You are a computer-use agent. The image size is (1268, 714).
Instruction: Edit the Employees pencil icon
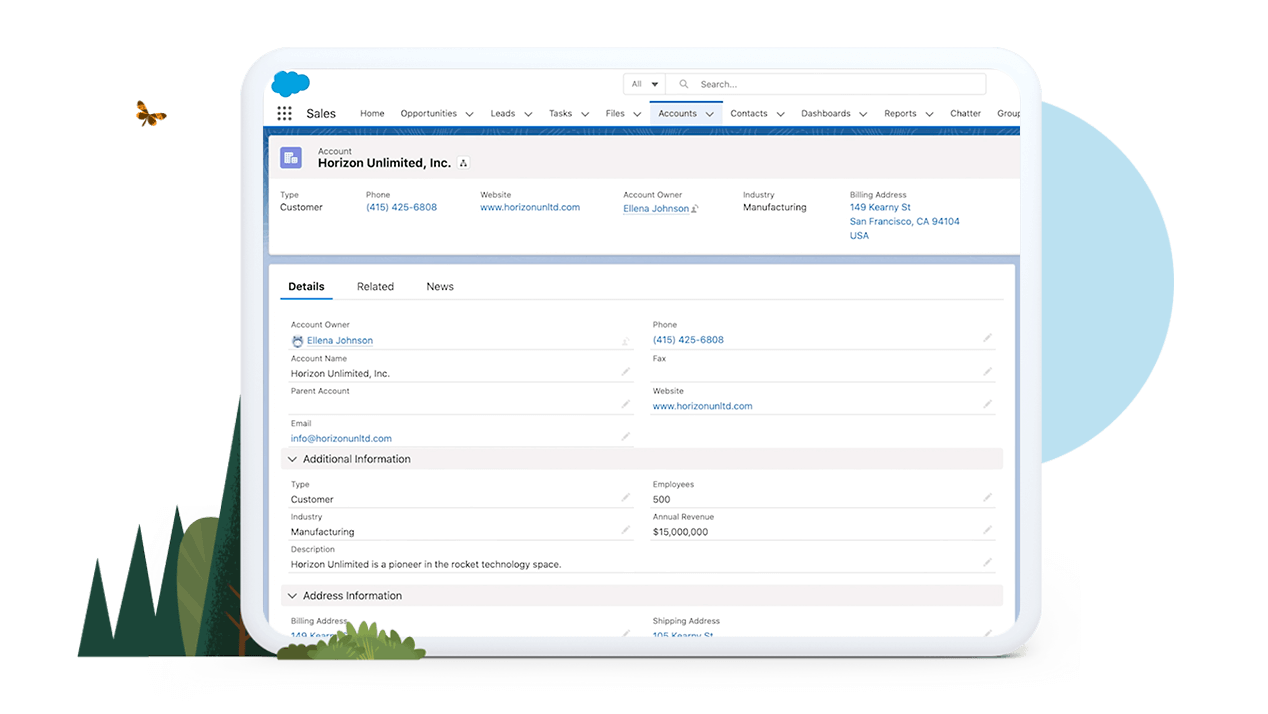coord(987,498)
